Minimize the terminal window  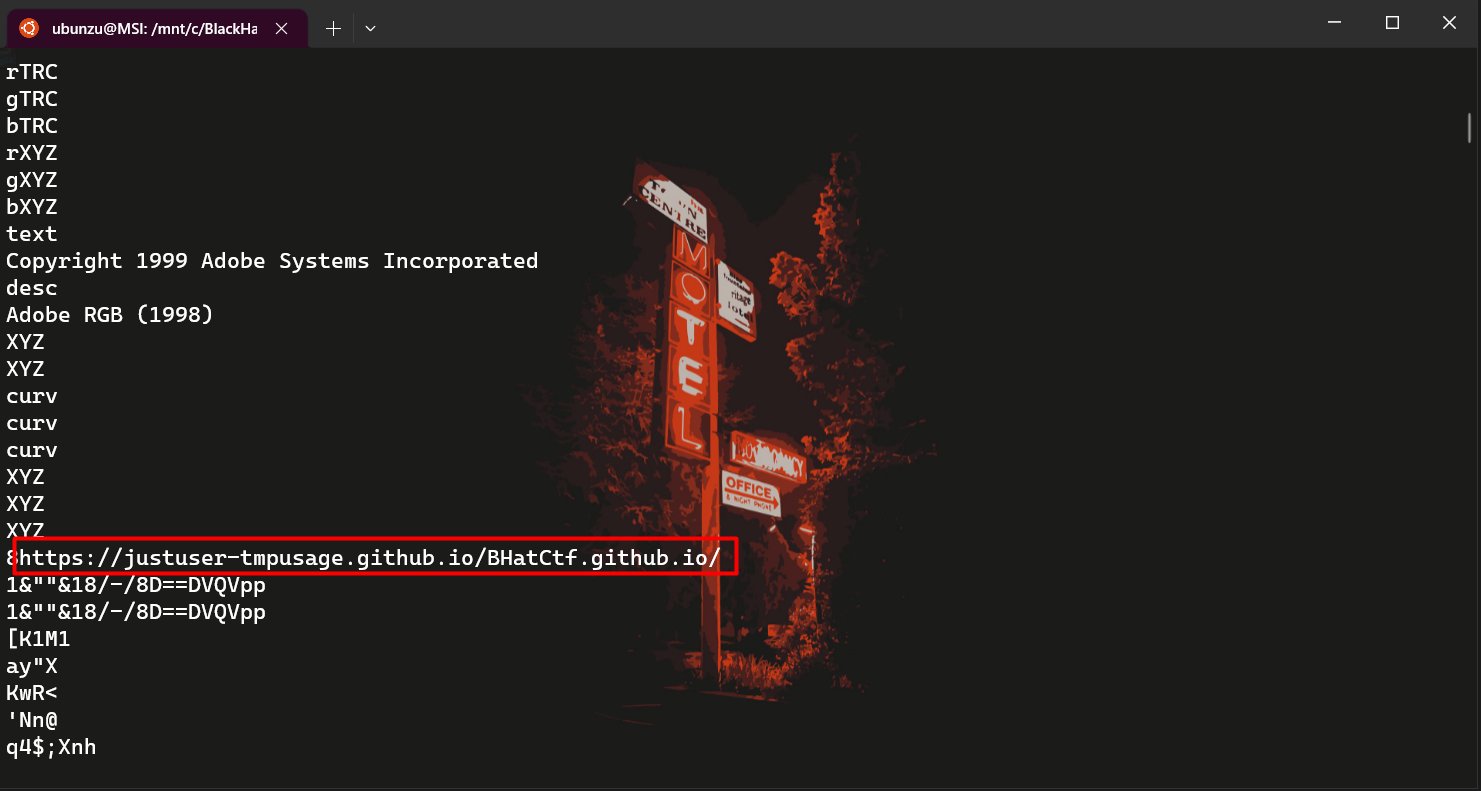pyautogui.click(x=1334, y=23)
